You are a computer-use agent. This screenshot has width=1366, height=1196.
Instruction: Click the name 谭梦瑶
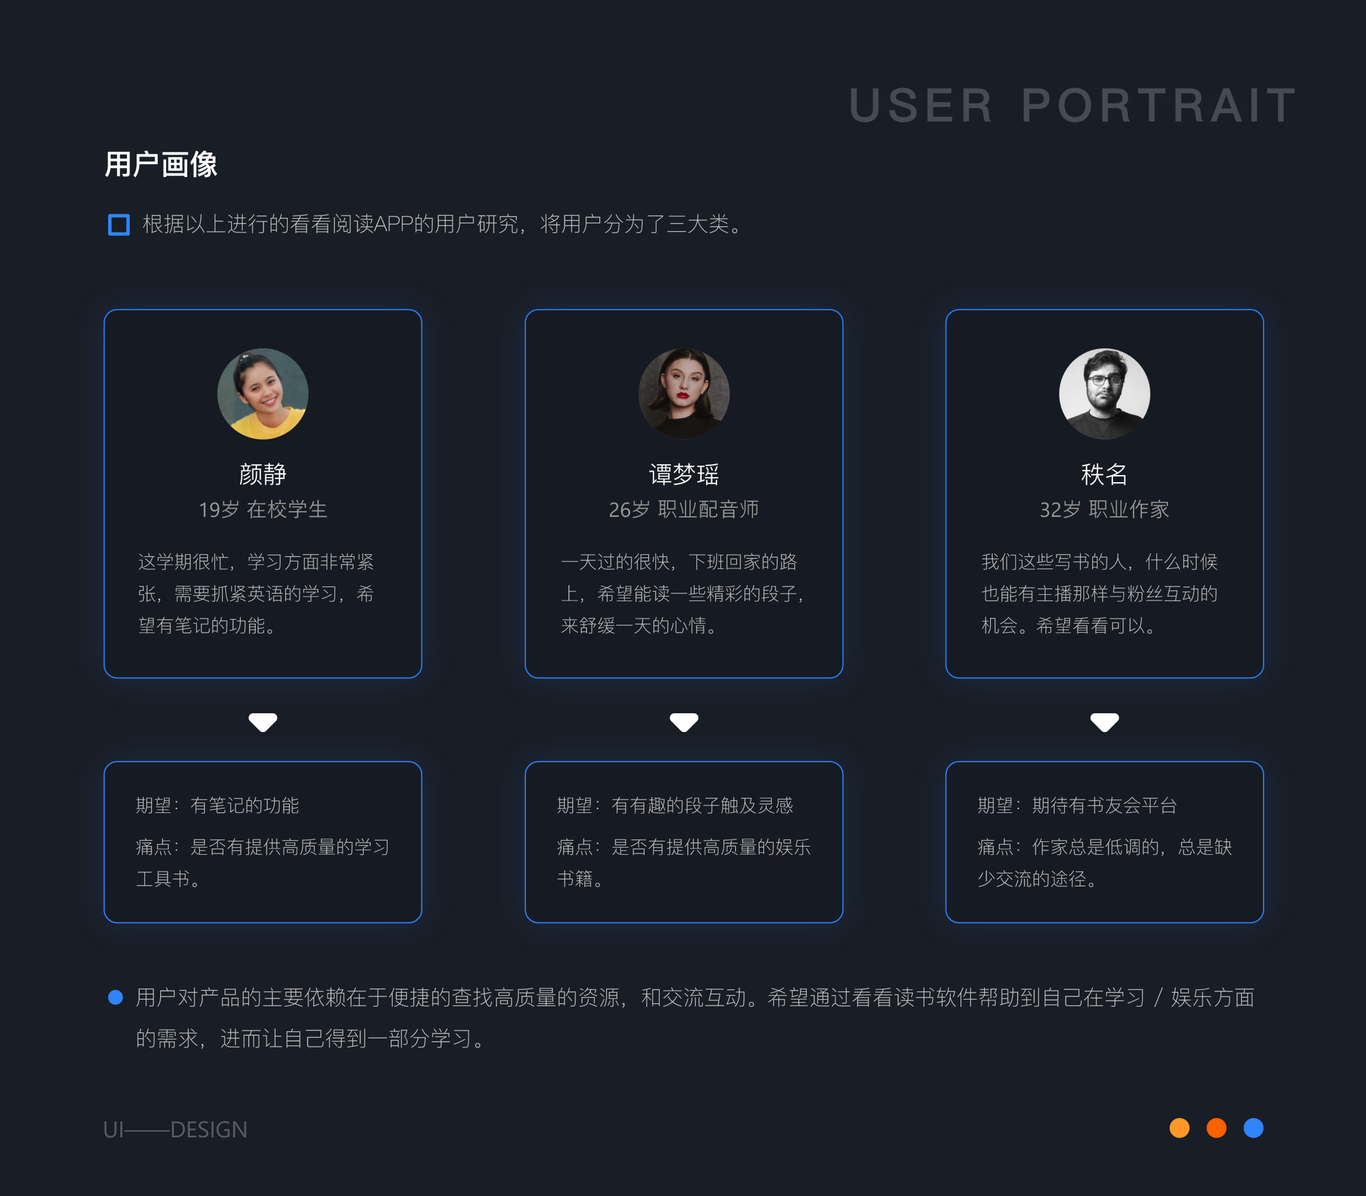[x=684, y=474]
